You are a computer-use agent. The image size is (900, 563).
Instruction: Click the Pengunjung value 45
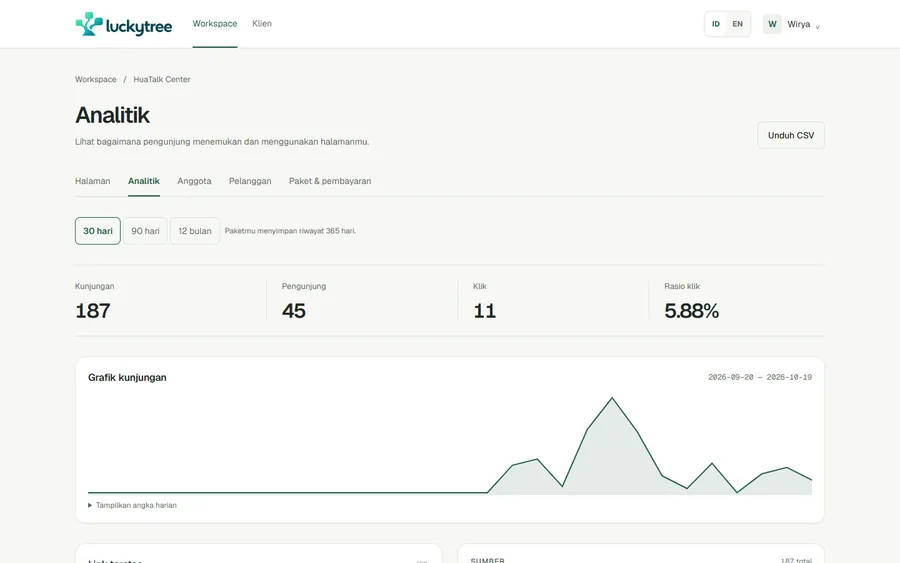click(294, 310)
